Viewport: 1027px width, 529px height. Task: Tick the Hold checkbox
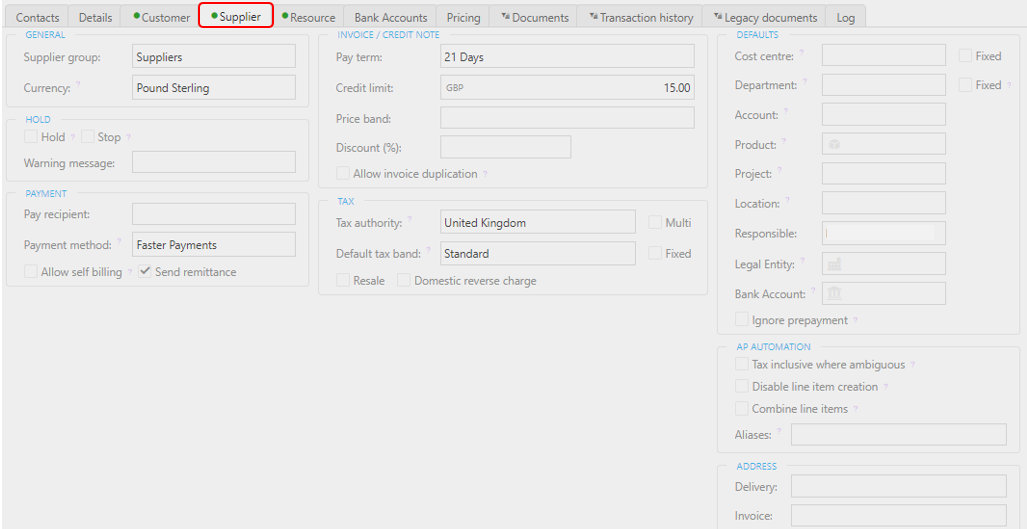tap(30, 137)
